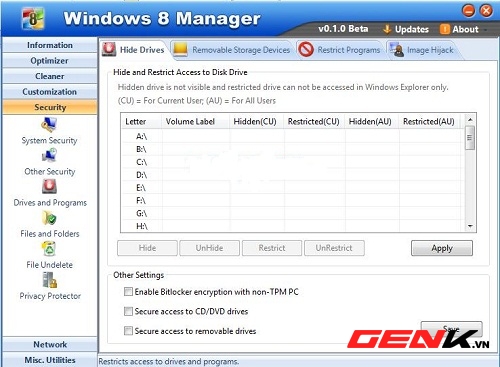
Task: Check Secure access to removable drives
Action: click(128, 331)
